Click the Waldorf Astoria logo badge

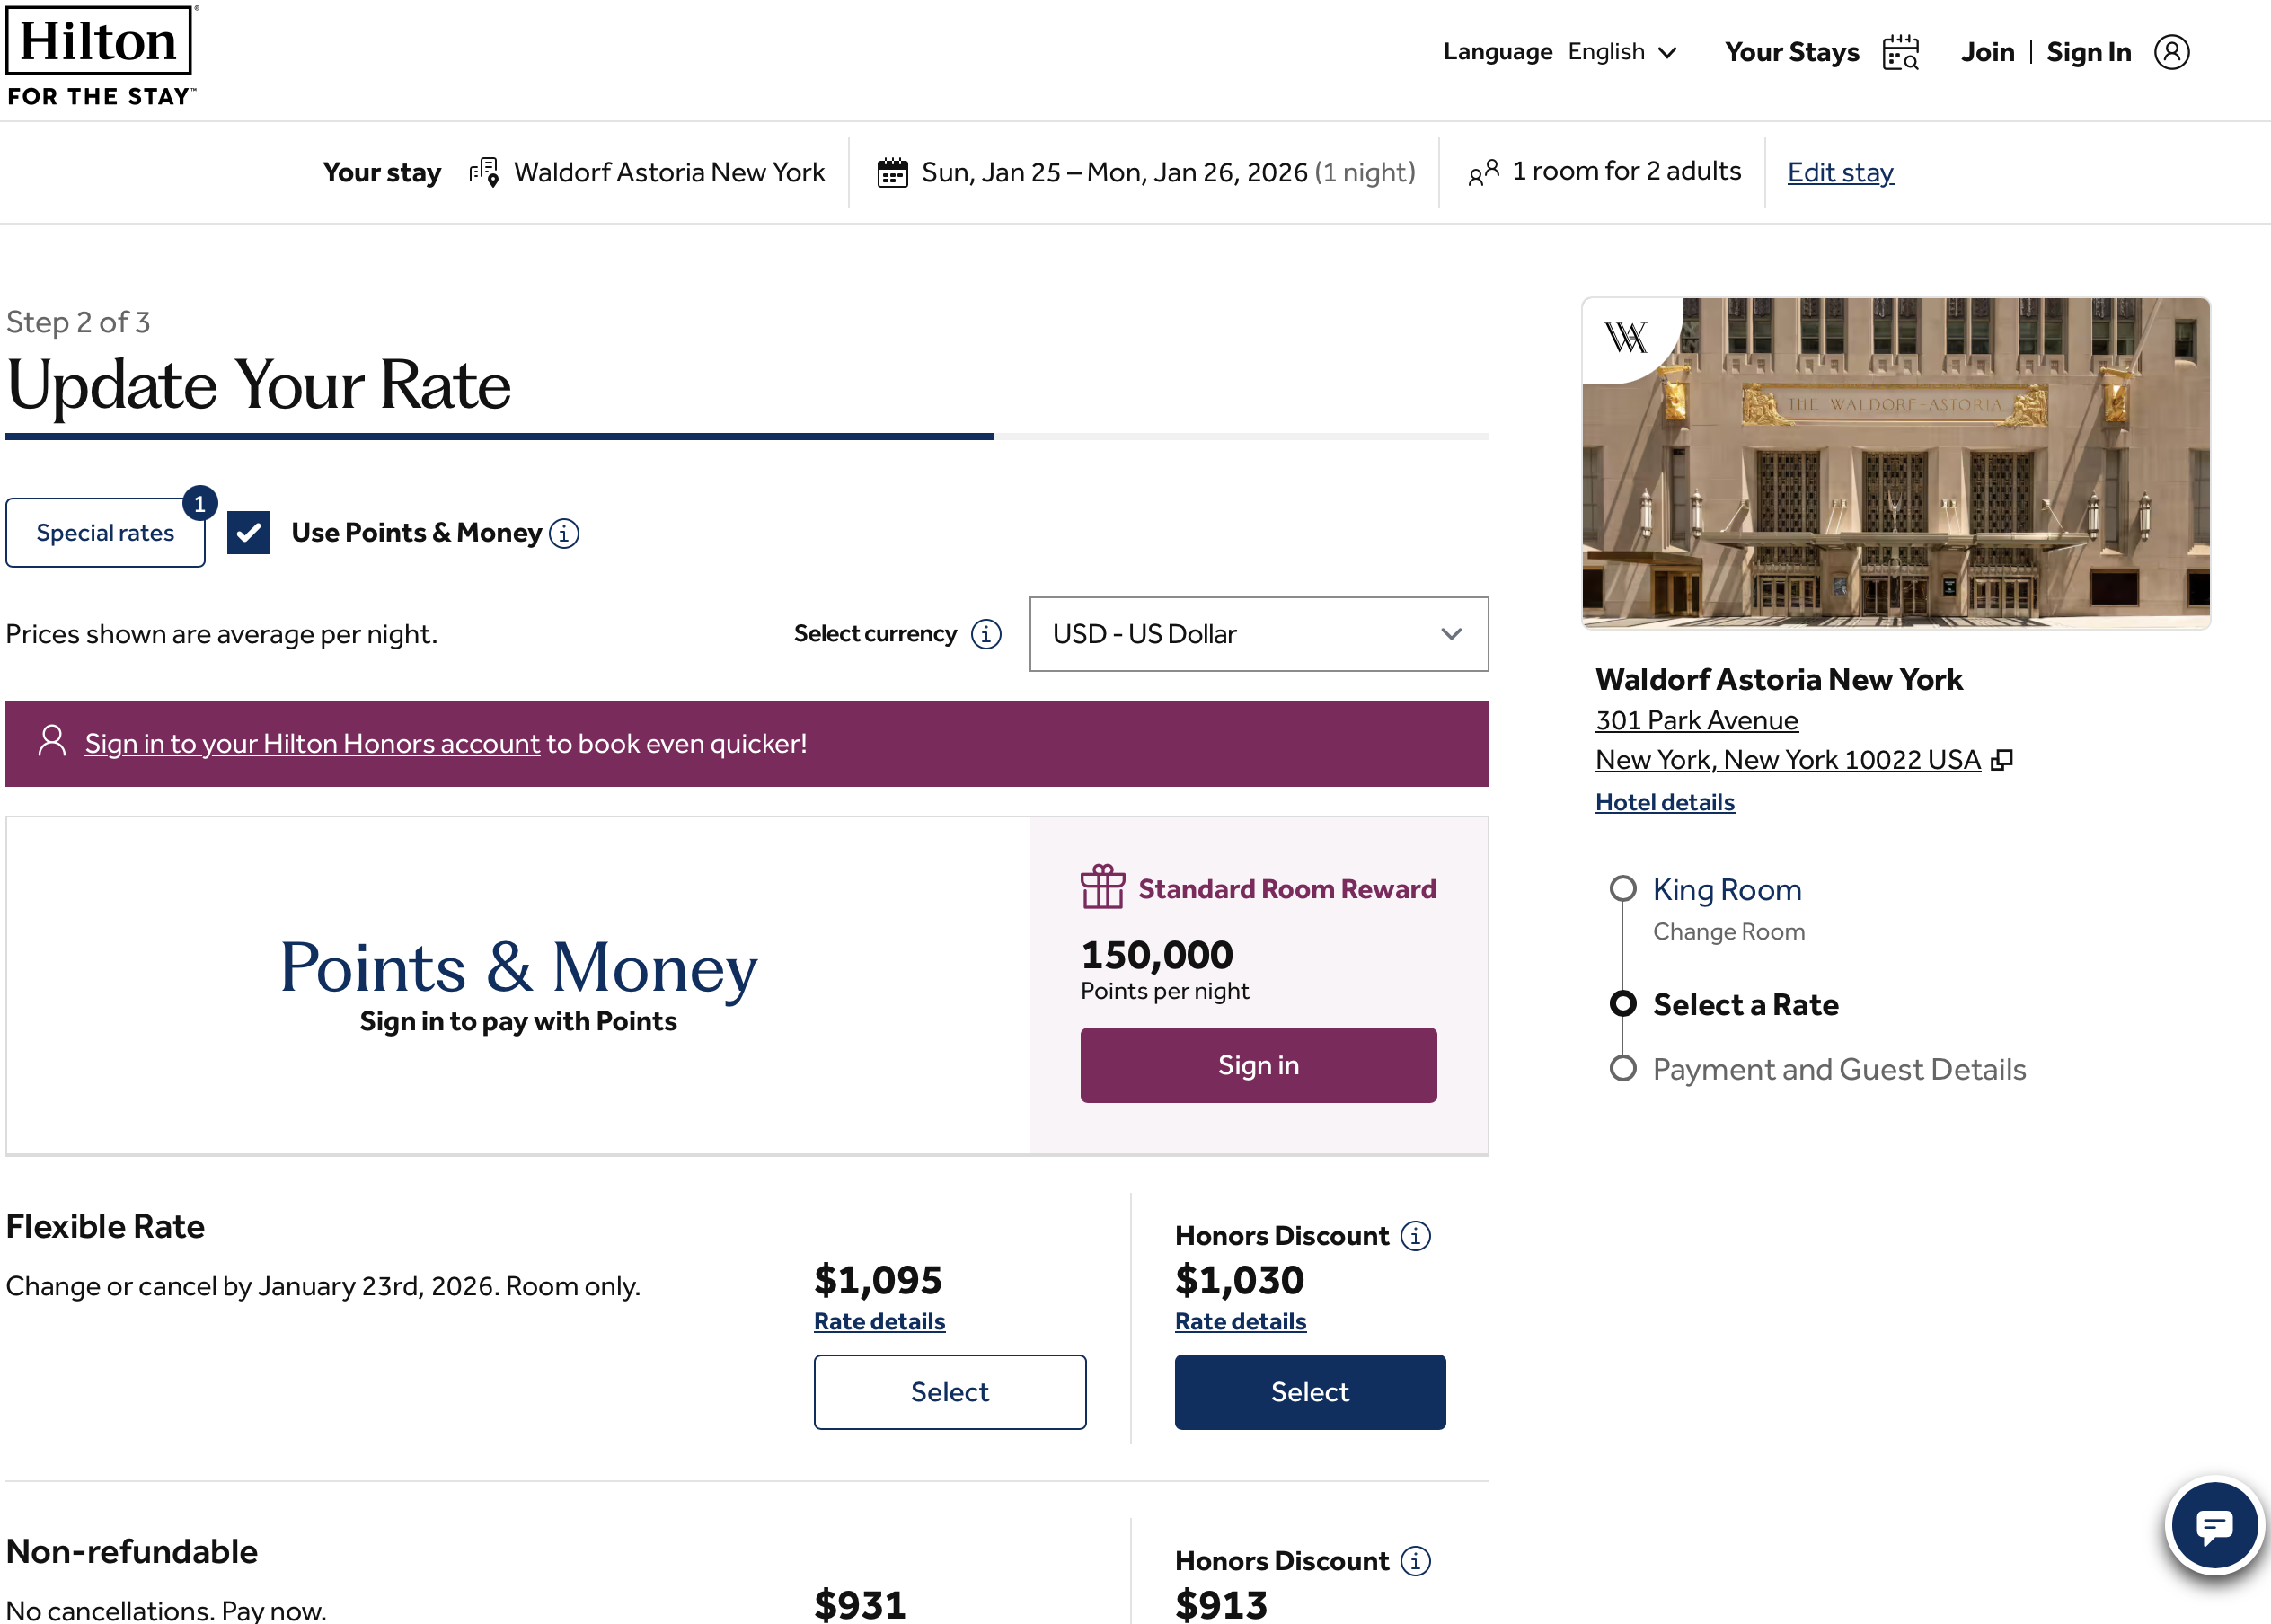[1626, 337]
